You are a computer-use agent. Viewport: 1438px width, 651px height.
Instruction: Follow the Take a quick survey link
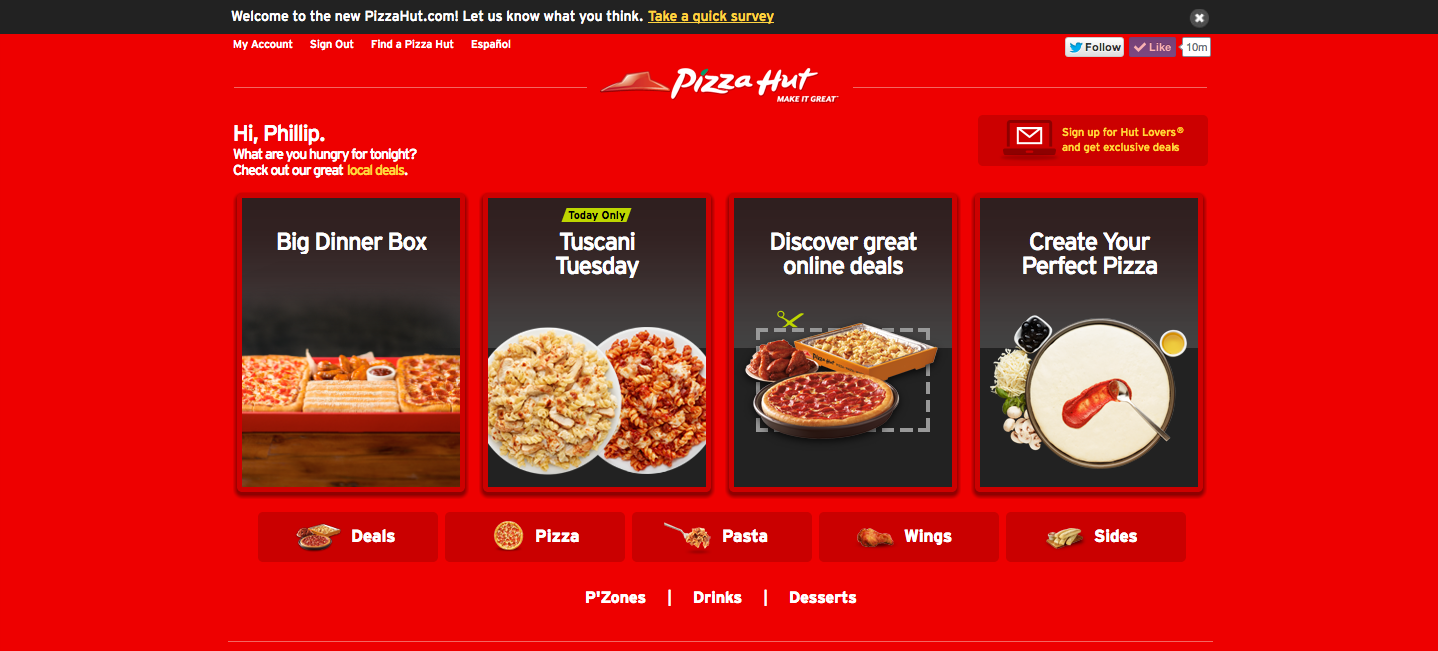click(x=711, y=17)
